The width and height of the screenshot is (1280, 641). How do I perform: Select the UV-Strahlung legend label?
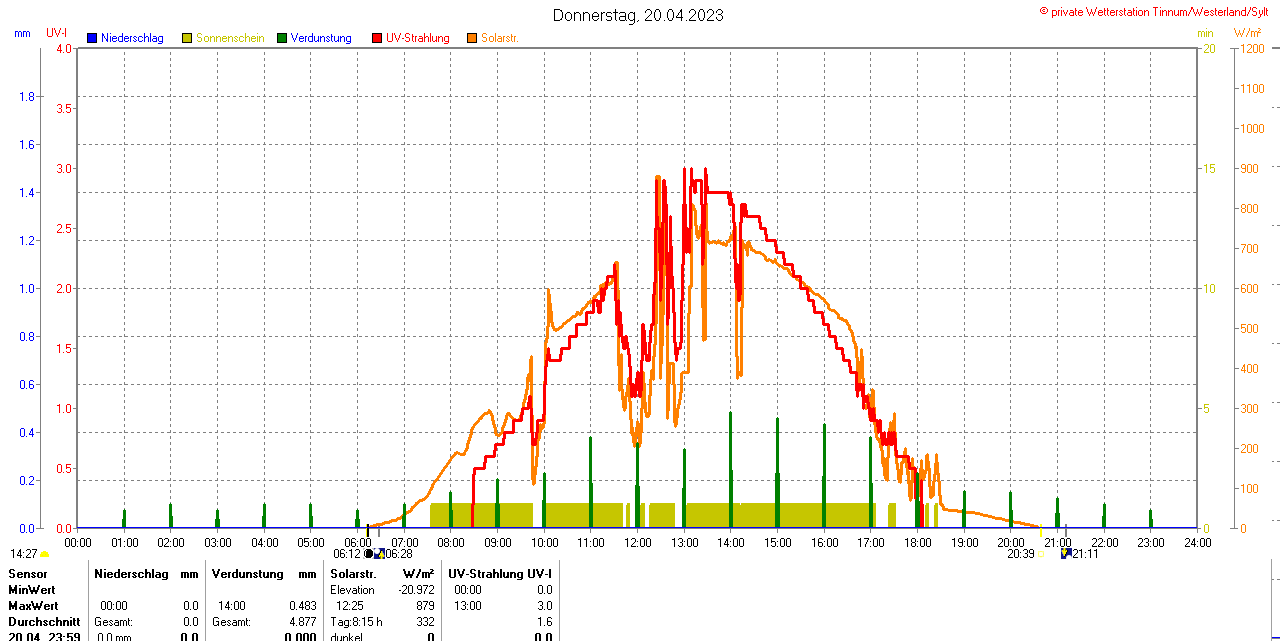417,38
